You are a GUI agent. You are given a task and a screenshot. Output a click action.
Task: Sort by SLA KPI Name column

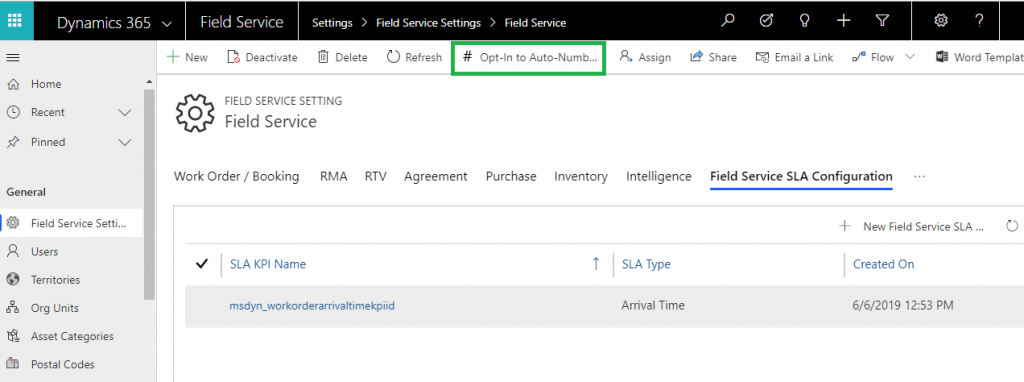coord(268,264)
